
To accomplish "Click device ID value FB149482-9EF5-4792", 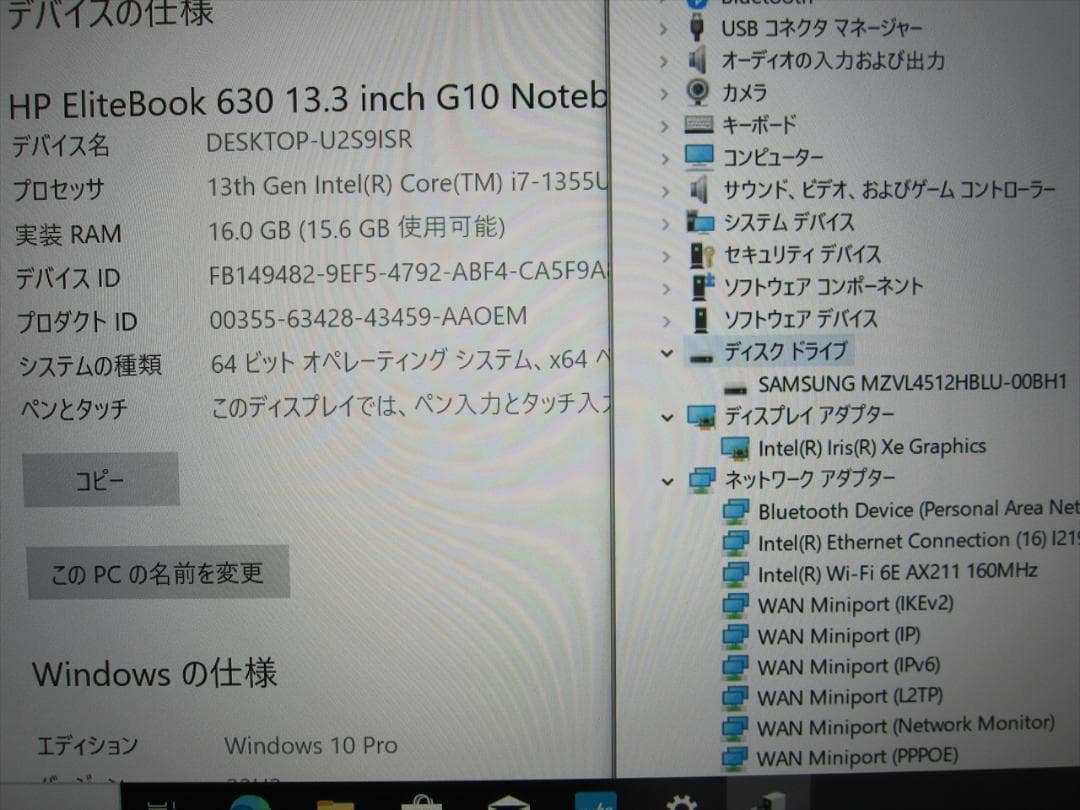I will [408, 273].
